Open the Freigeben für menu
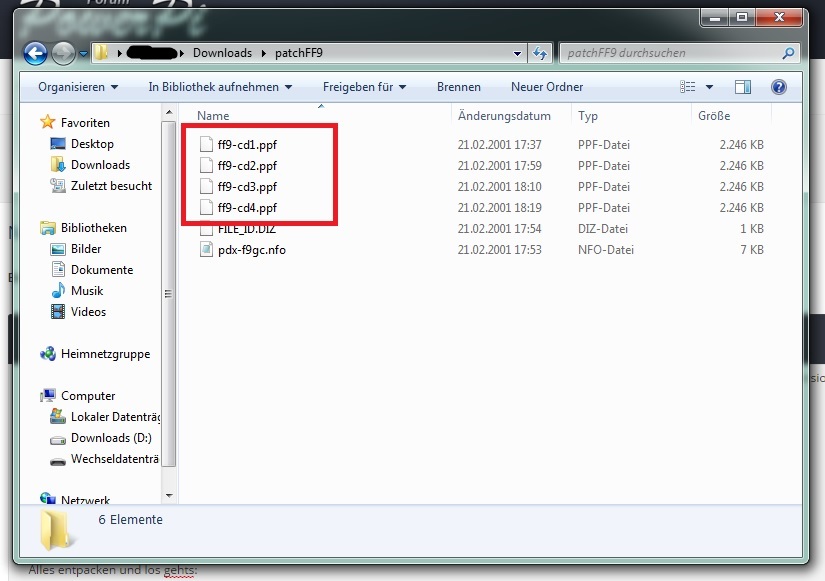 pyautogui.click(x=365, y=87)
